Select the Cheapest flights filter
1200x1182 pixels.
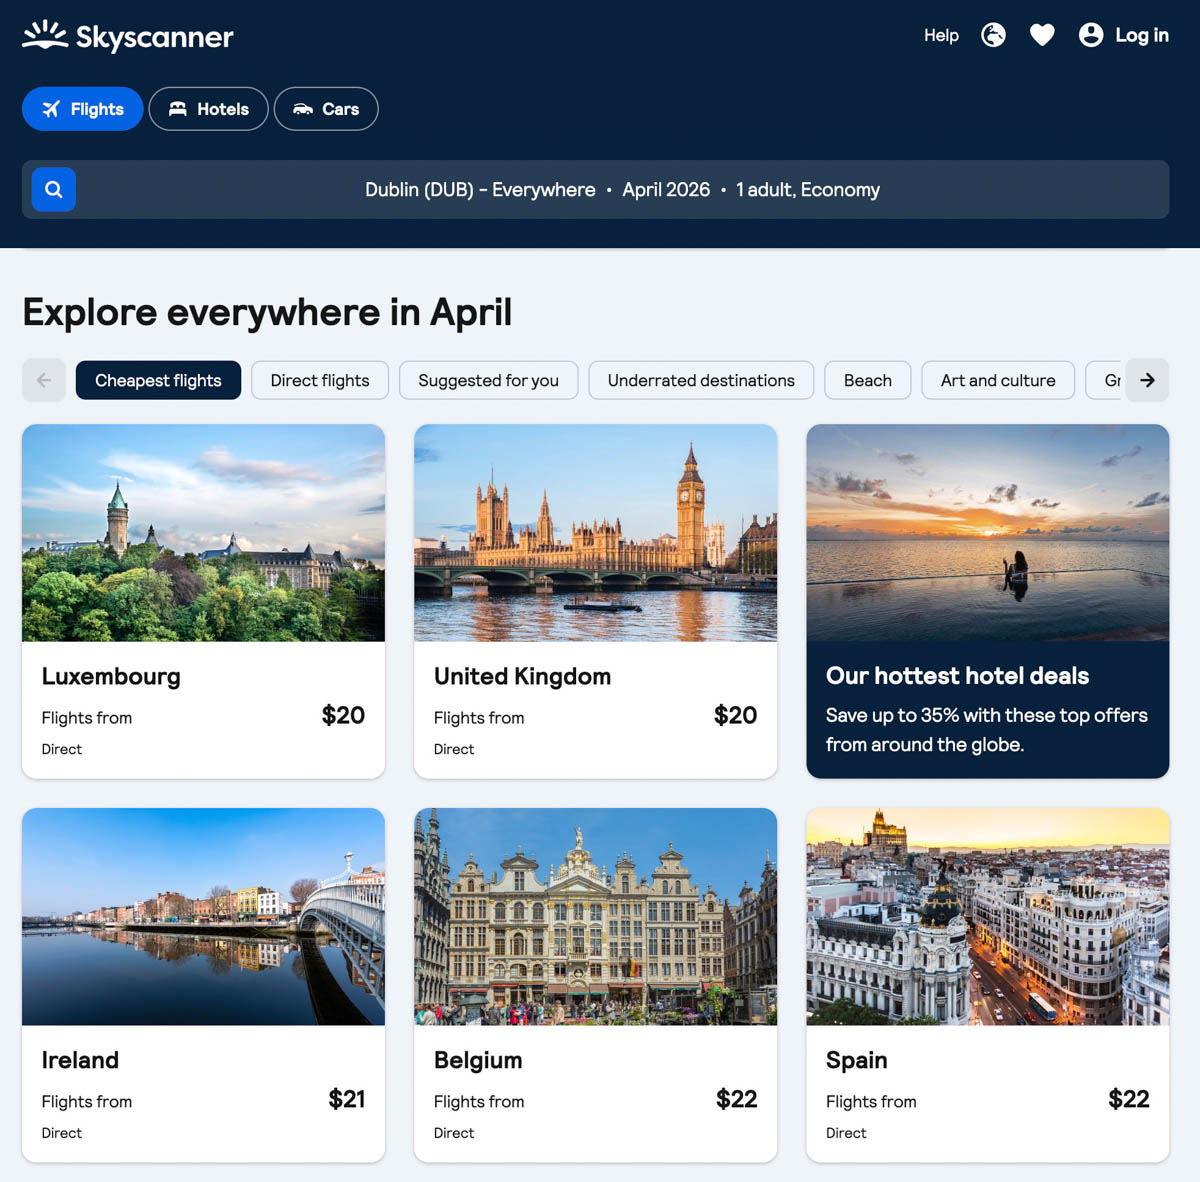[x=158, y=380]
